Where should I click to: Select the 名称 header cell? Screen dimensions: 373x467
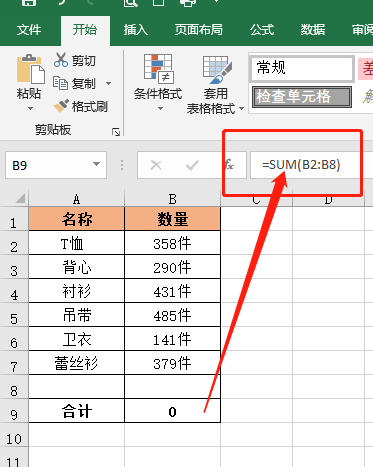coord(77,219)
